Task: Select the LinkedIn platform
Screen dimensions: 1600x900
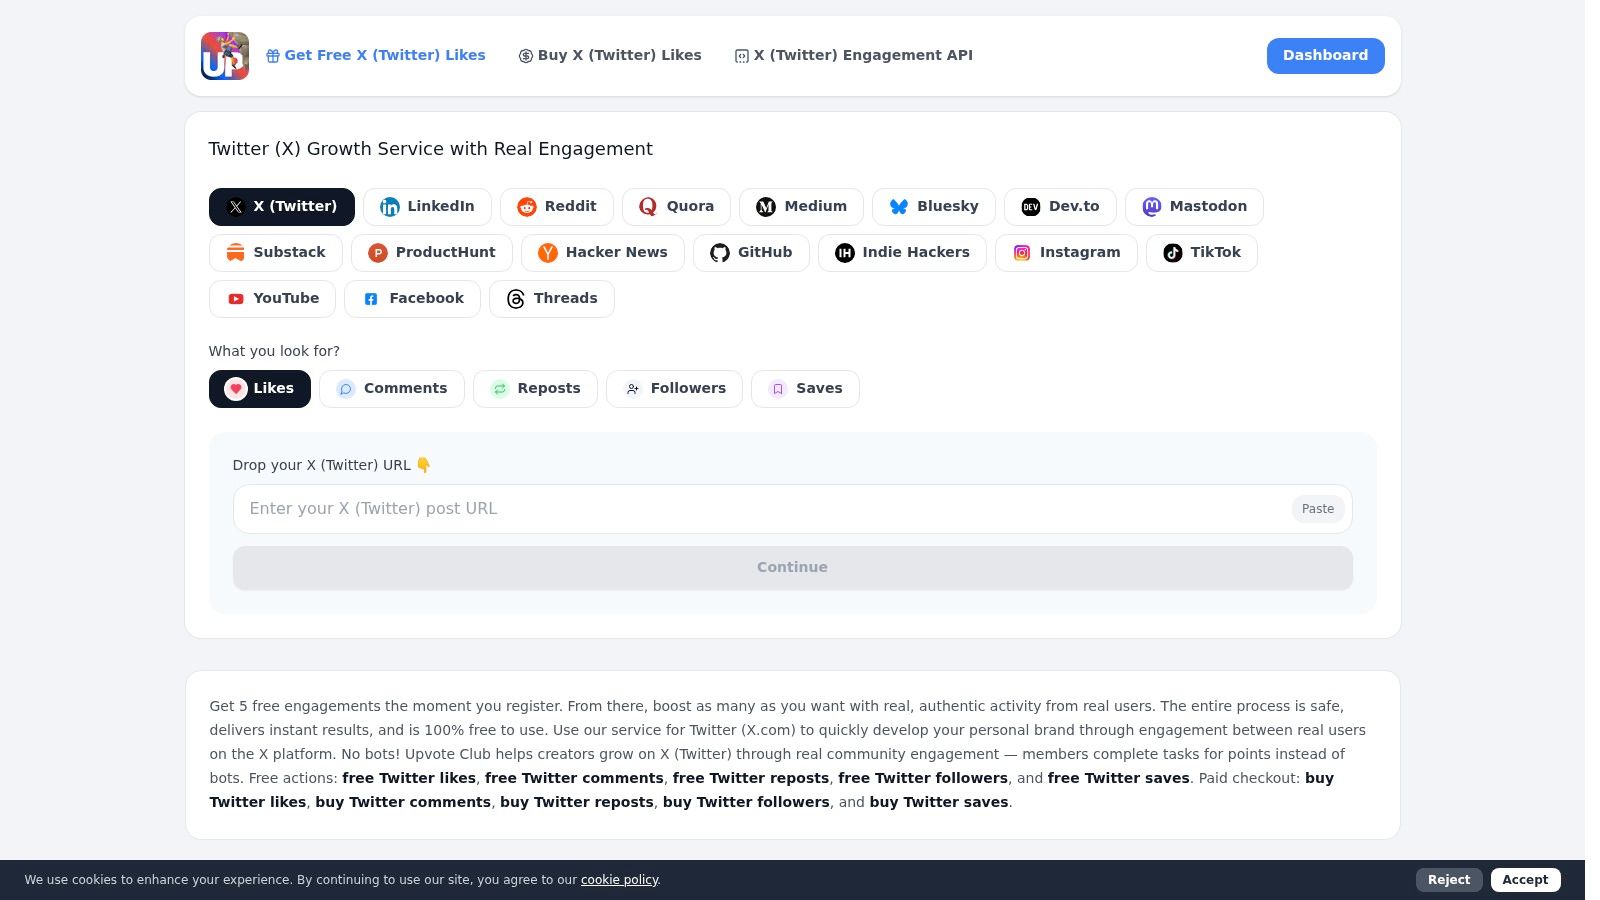Action: click(427, 207)
